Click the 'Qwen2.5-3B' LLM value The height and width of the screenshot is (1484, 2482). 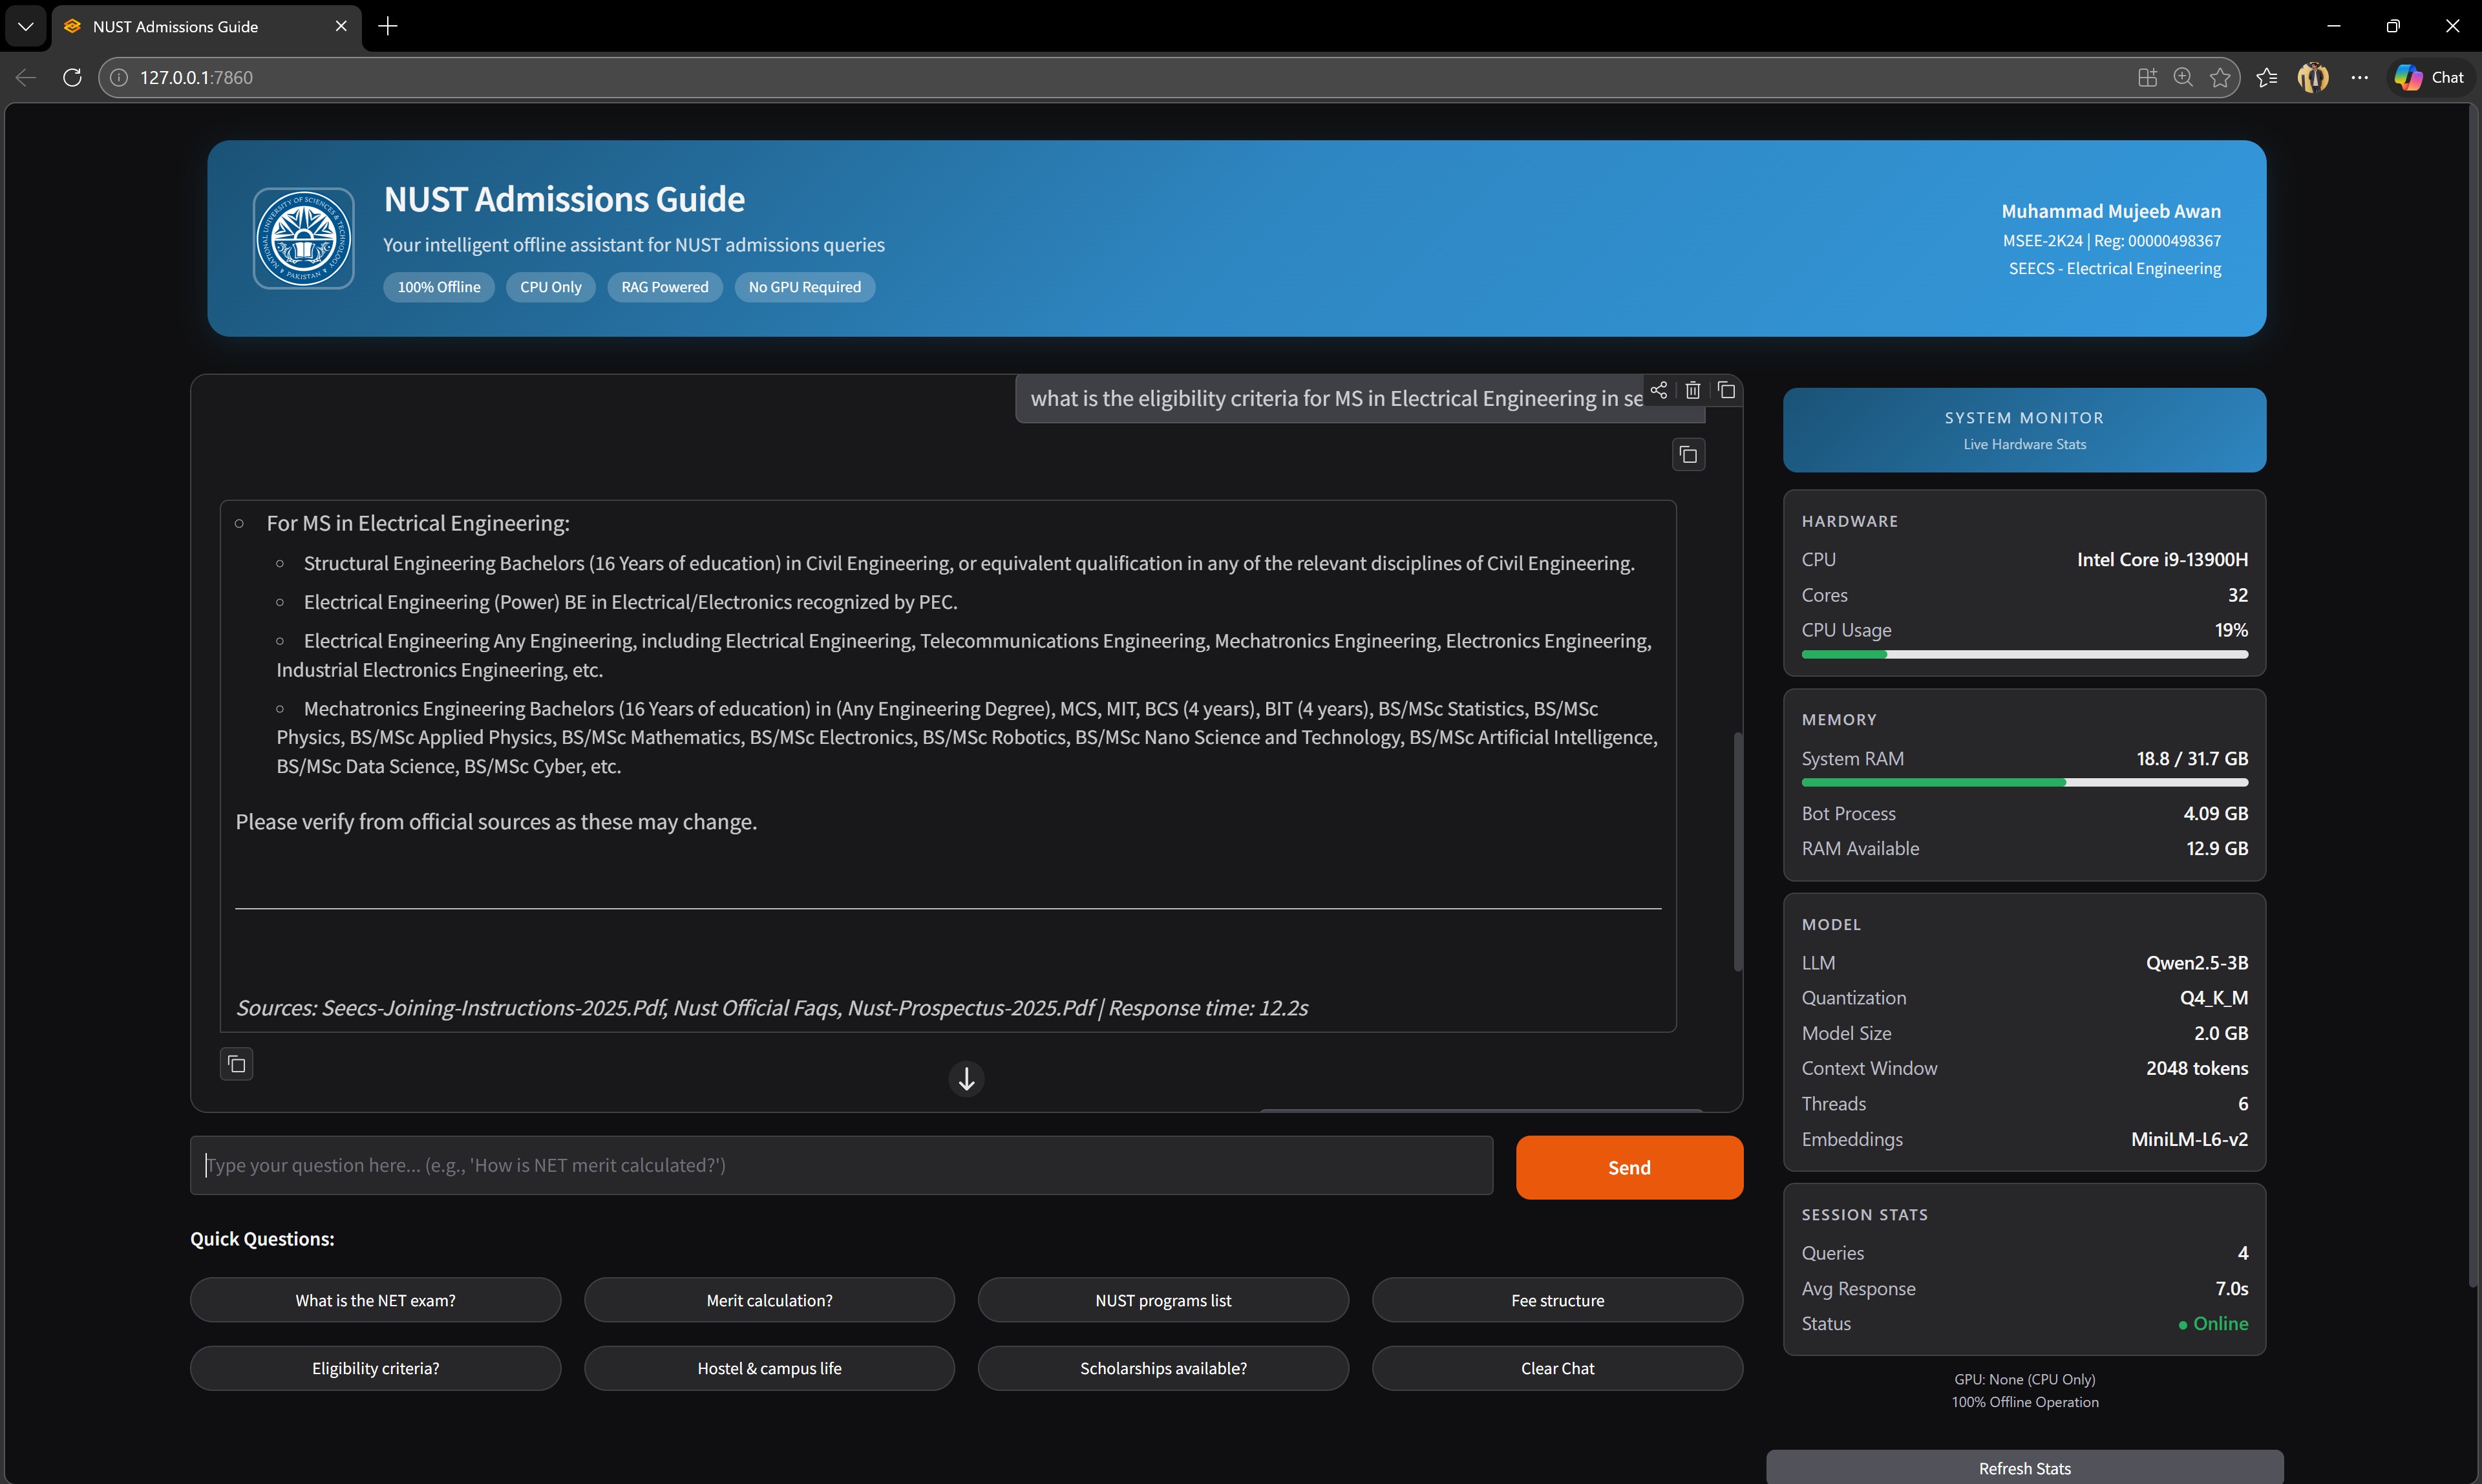2197,963
